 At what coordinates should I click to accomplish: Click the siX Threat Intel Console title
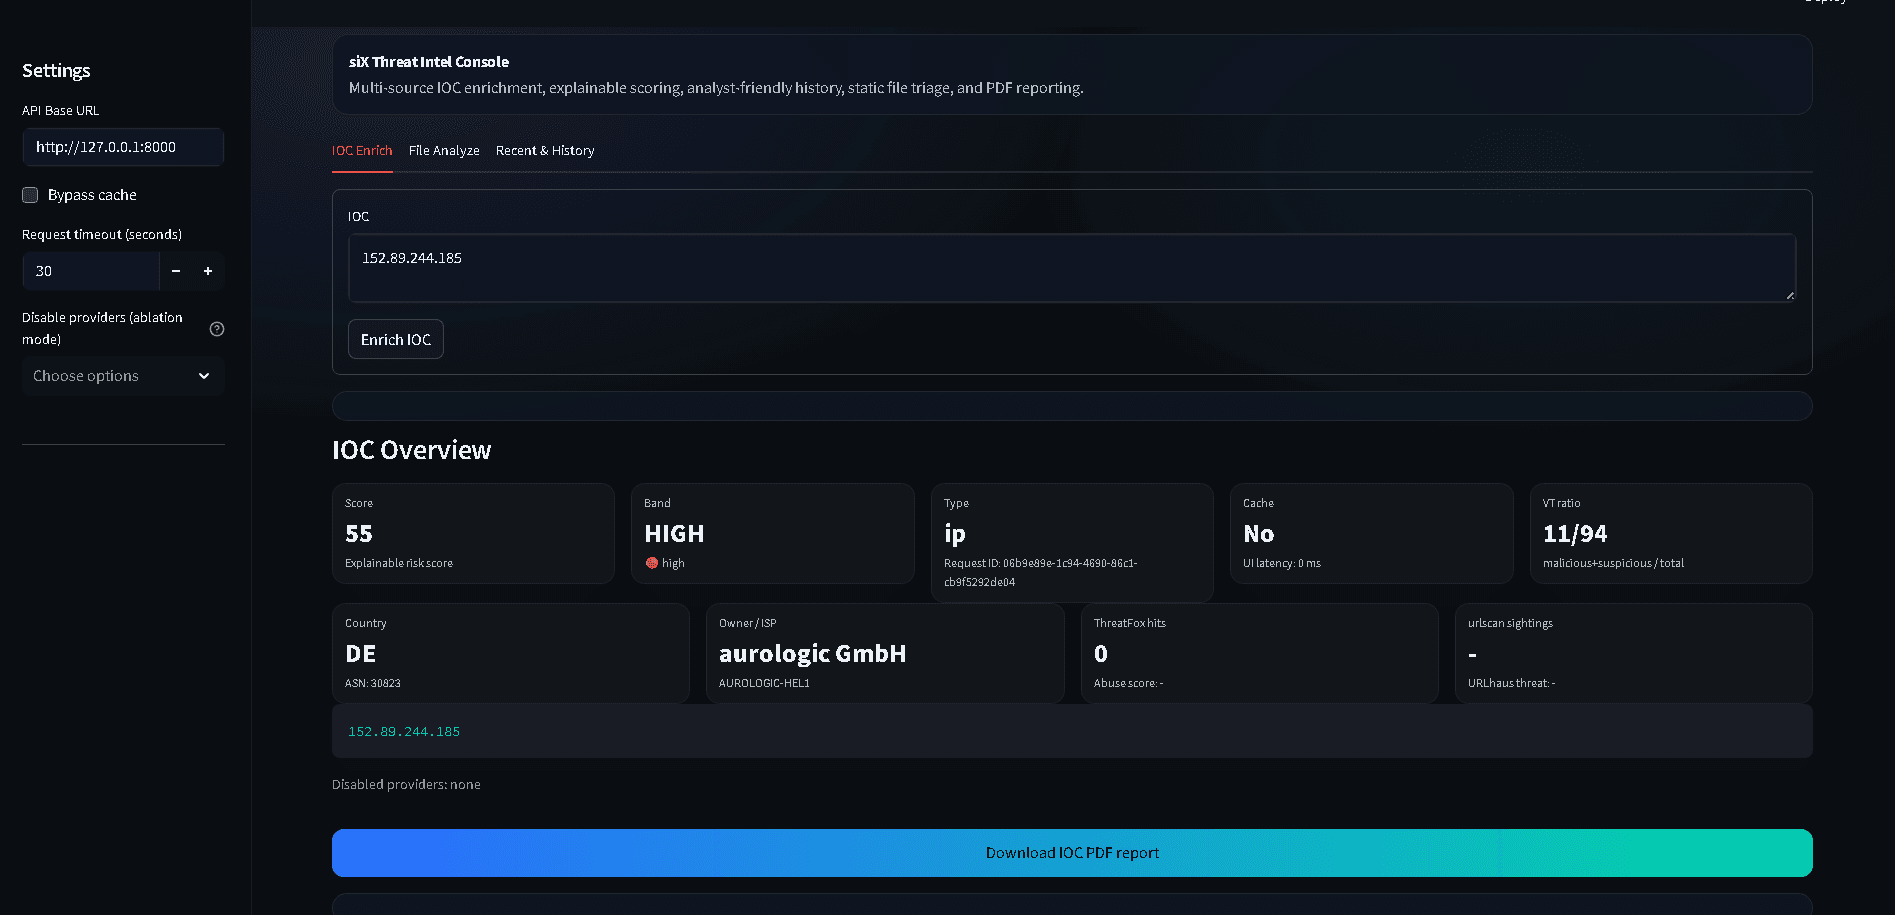429,62
